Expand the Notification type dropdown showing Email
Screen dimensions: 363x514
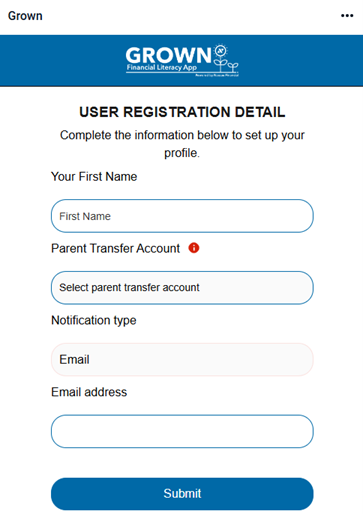click(182, 360)
